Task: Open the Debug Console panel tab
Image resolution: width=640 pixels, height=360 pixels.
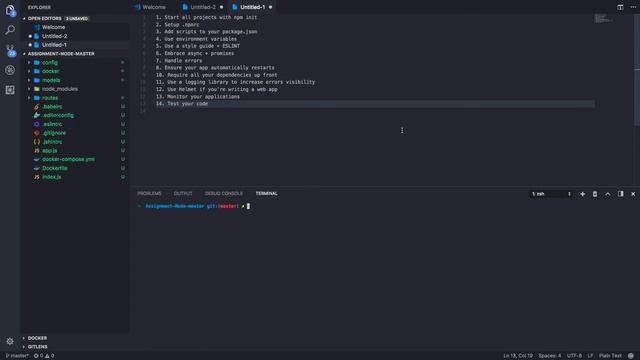Action: pos(224,193)
